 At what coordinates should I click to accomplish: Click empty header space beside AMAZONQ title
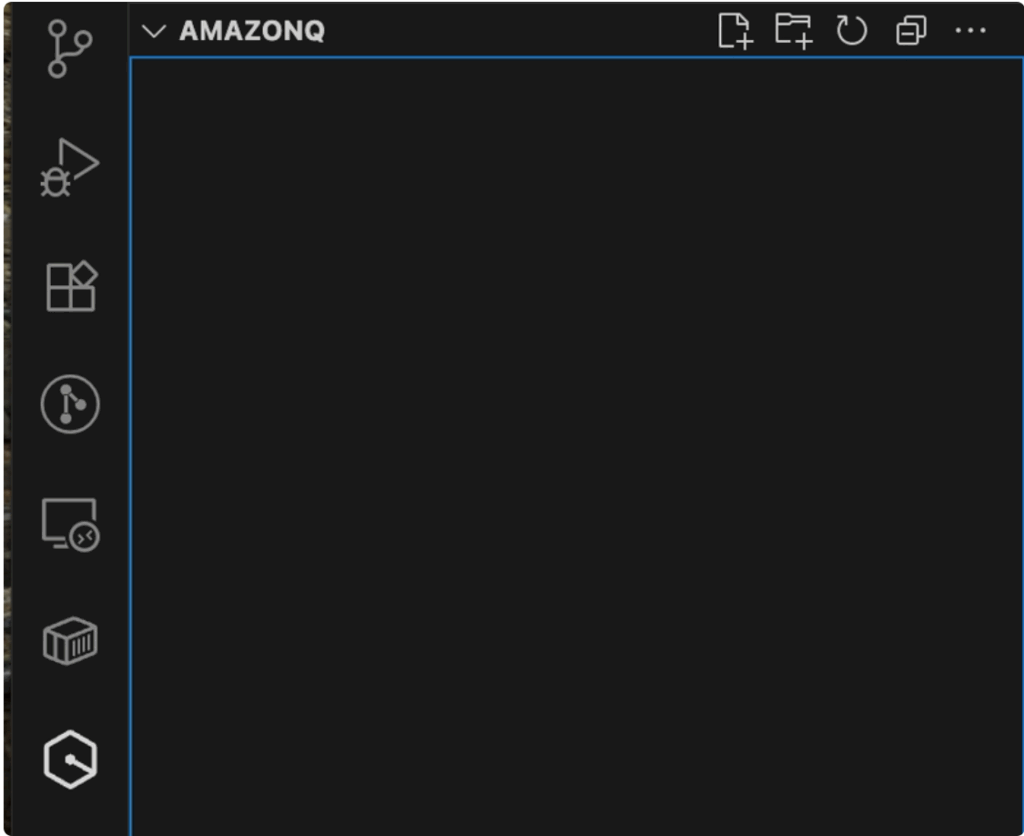[x=520, y=31]
